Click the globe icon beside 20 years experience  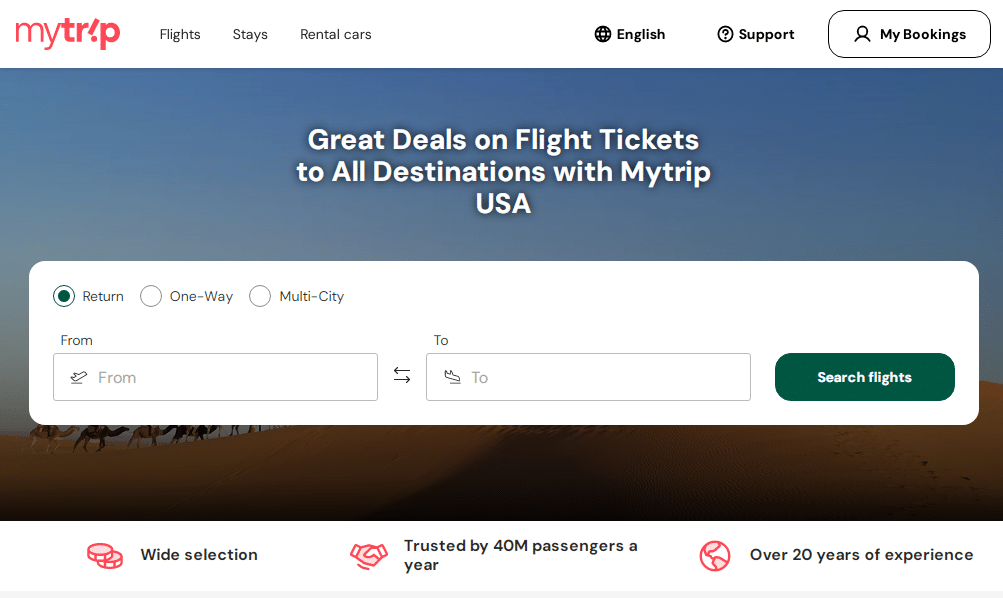[715, 555]
